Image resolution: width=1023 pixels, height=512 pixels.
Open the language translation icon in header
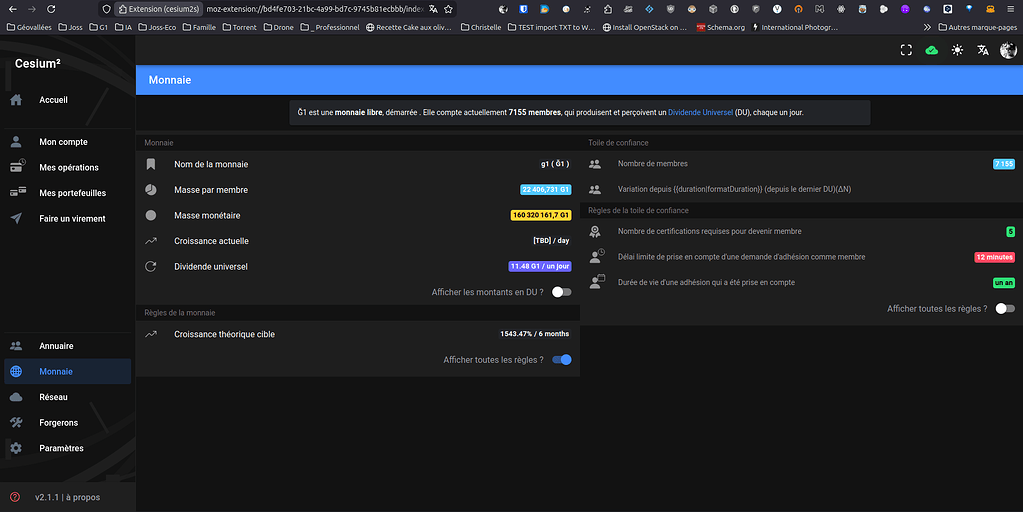[983, 50]
